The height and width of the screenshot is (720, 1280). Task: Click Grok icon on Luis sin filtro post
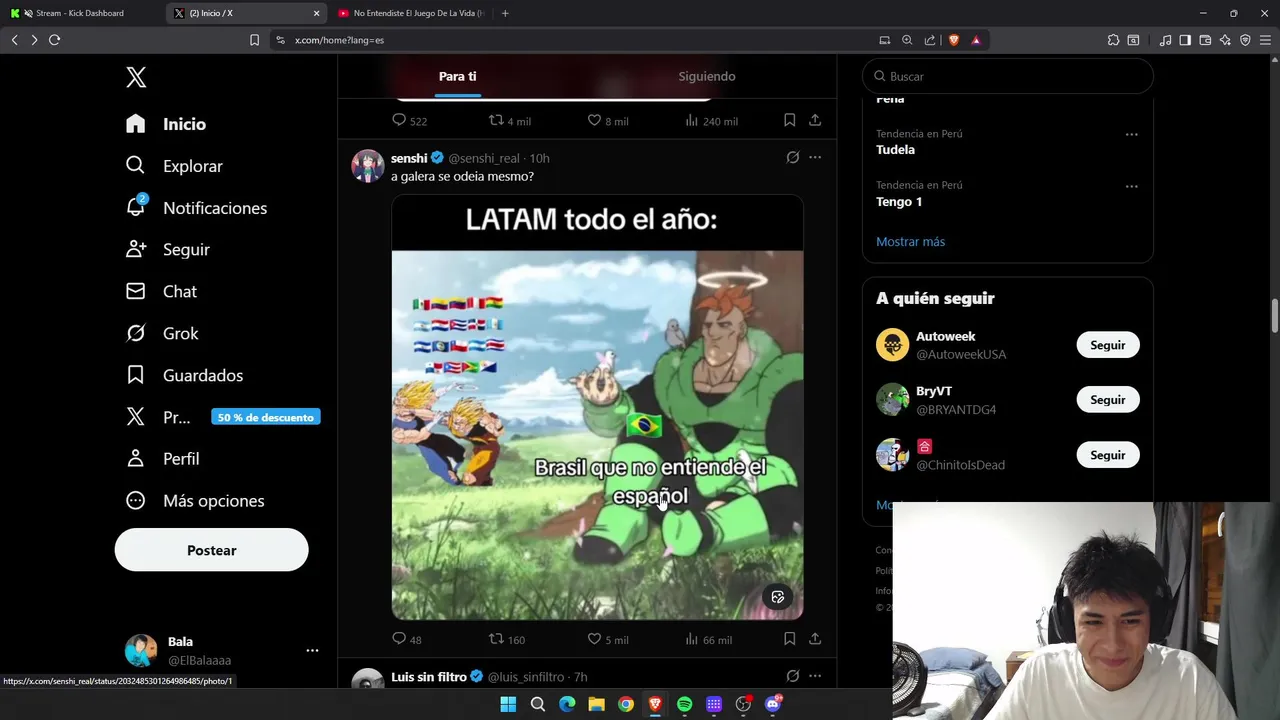click(x=793, y=676)
